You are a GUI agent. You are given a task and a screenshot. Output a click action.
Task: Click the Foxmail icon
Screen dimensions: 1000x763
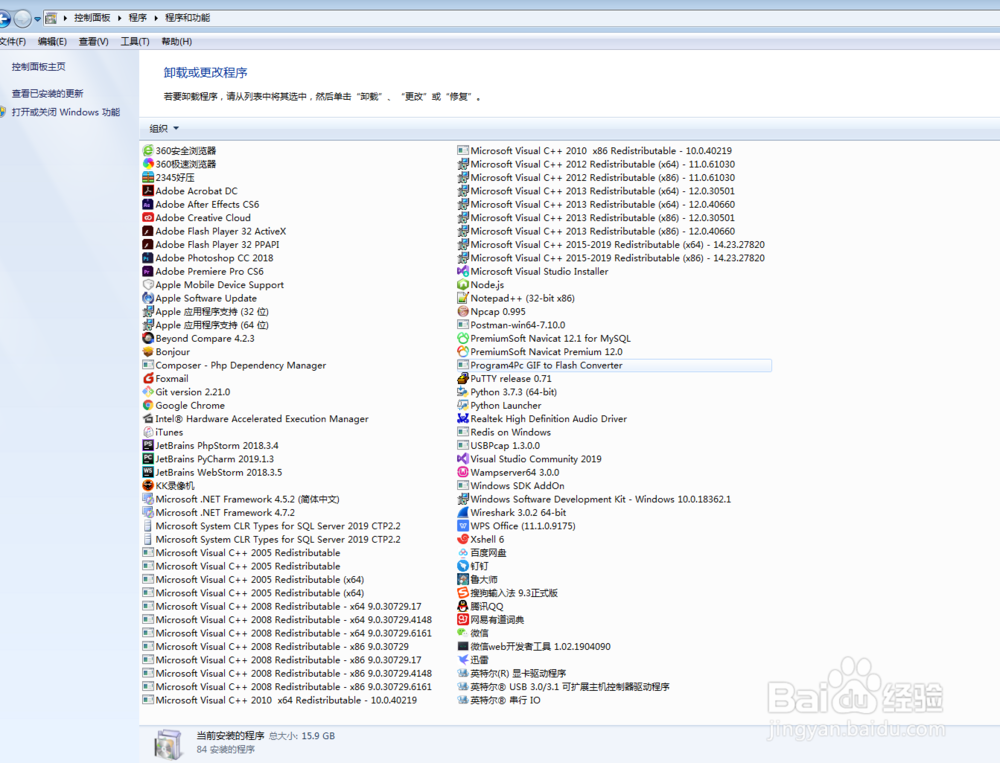coord(148,378)
